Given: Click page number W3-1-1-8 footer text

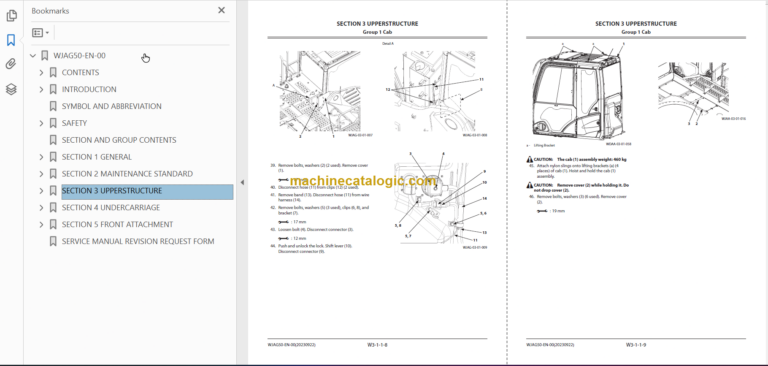Looking at the screenshot, I should tap(377, 345).
